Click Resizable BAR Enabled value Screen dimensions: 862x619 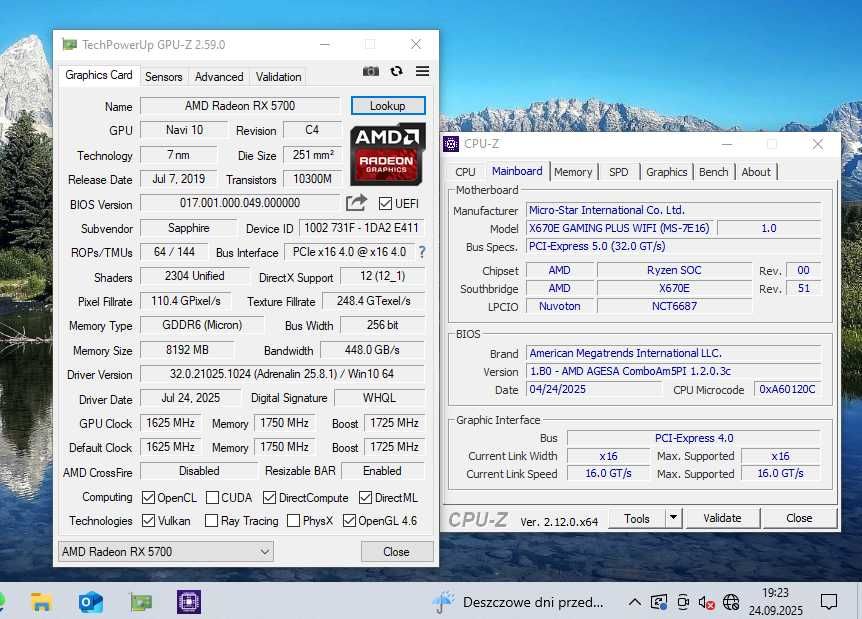point(382,471)
